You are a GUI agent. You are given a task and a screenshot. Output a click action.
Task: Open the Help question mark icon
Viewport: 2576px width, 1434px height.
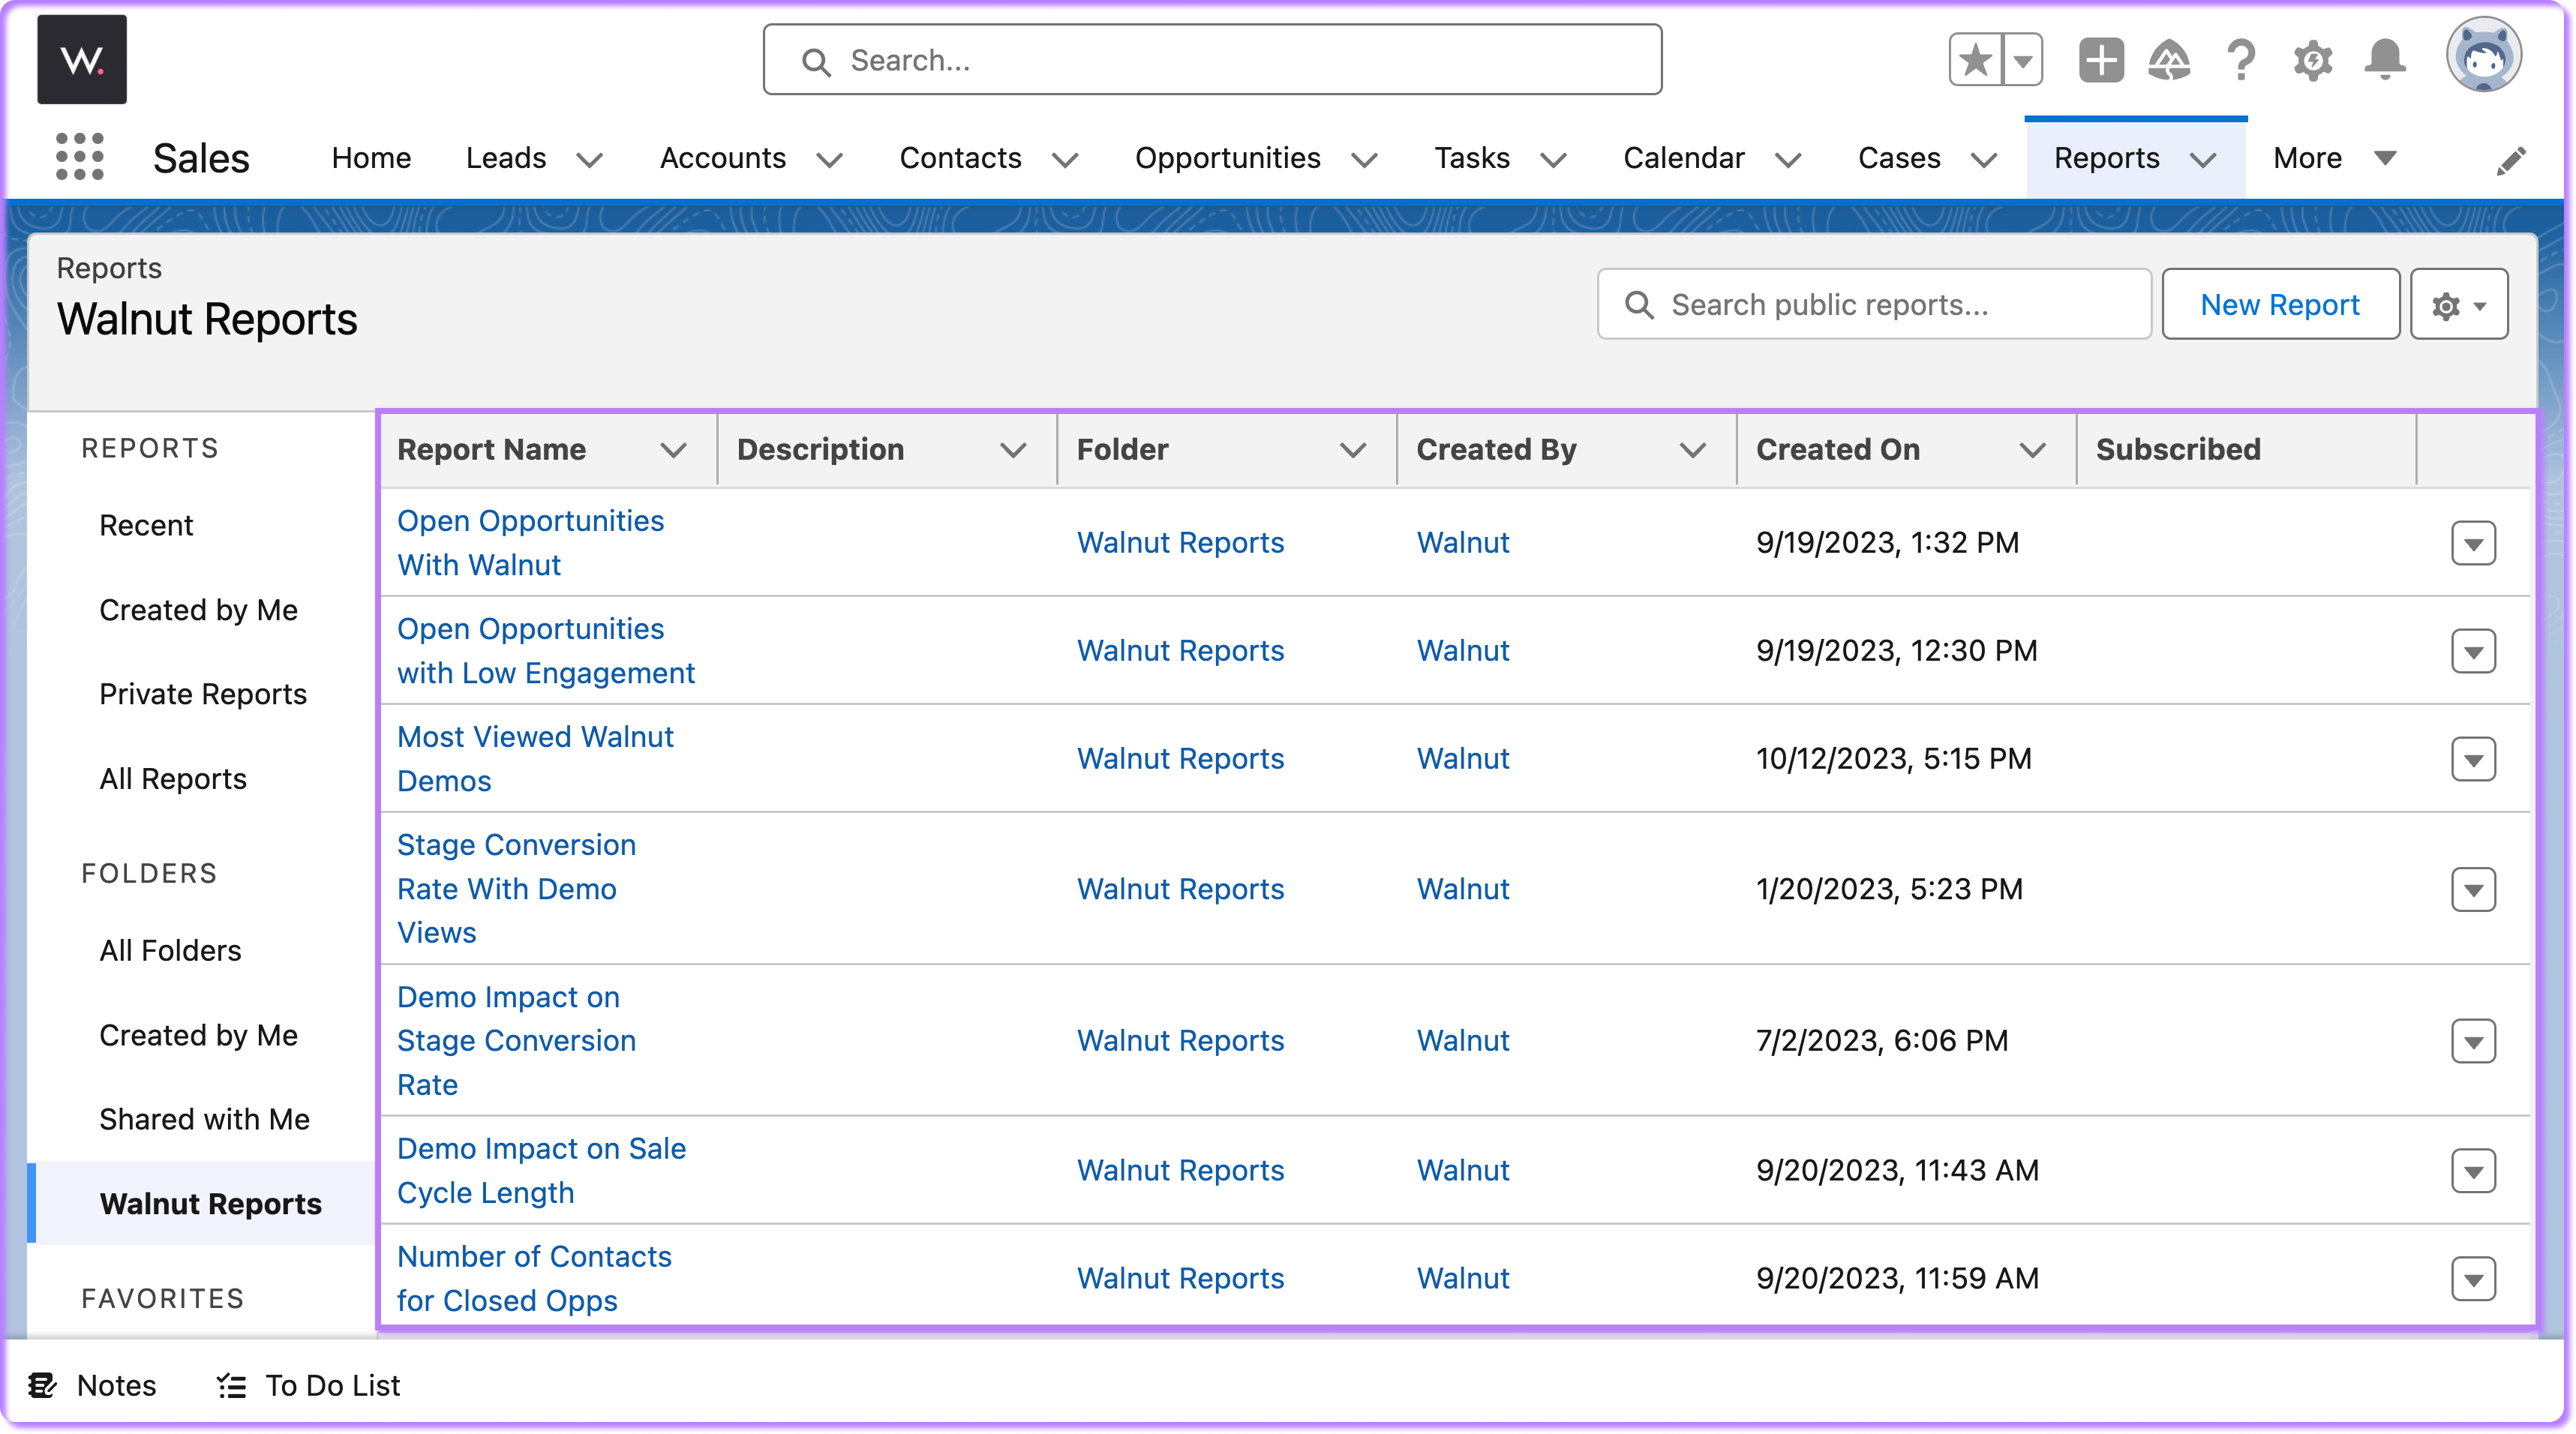pyautogui.click(x=2241, y=60)
